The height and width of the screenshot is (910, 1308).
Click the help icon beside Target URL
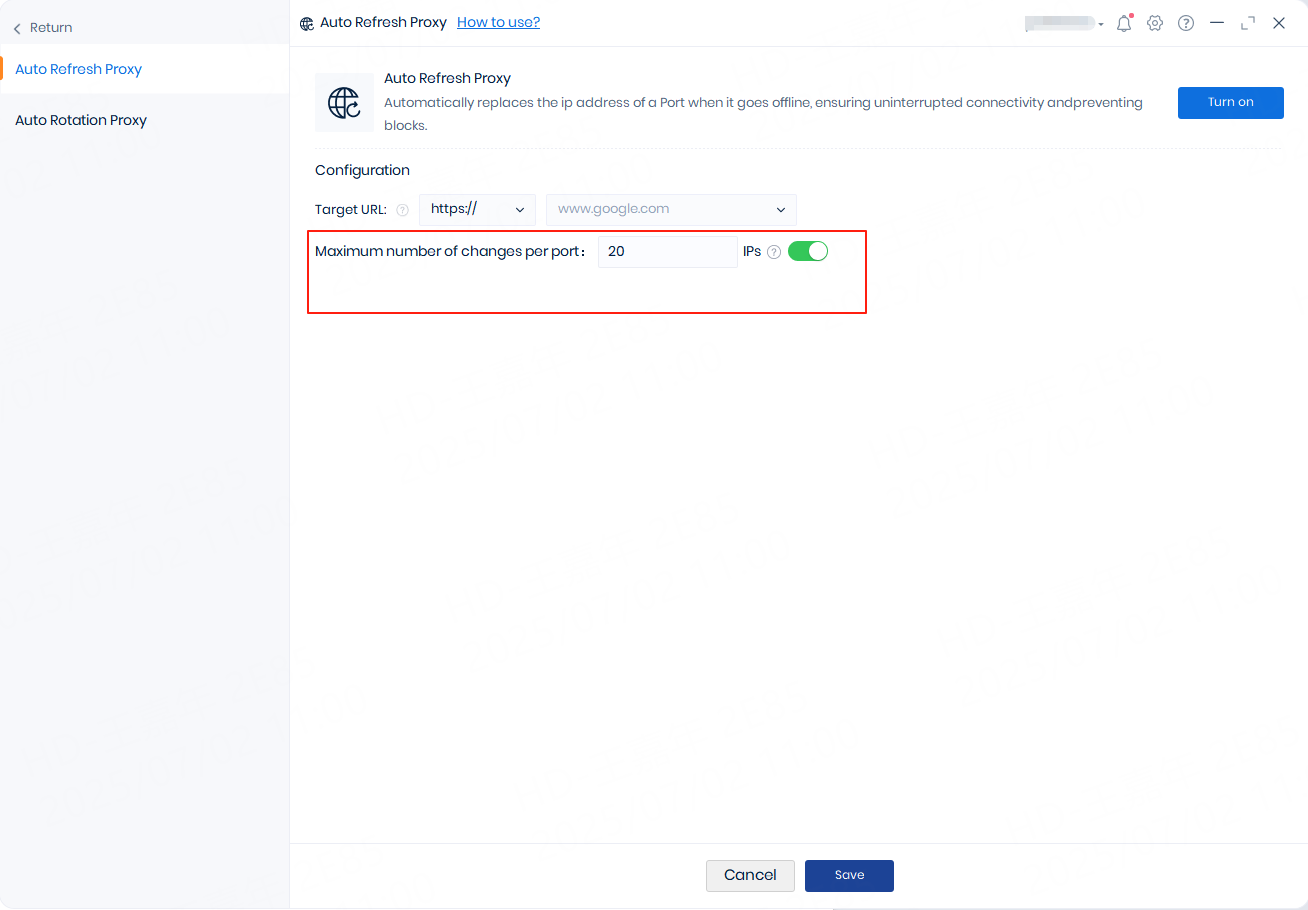tap(403, 210)
